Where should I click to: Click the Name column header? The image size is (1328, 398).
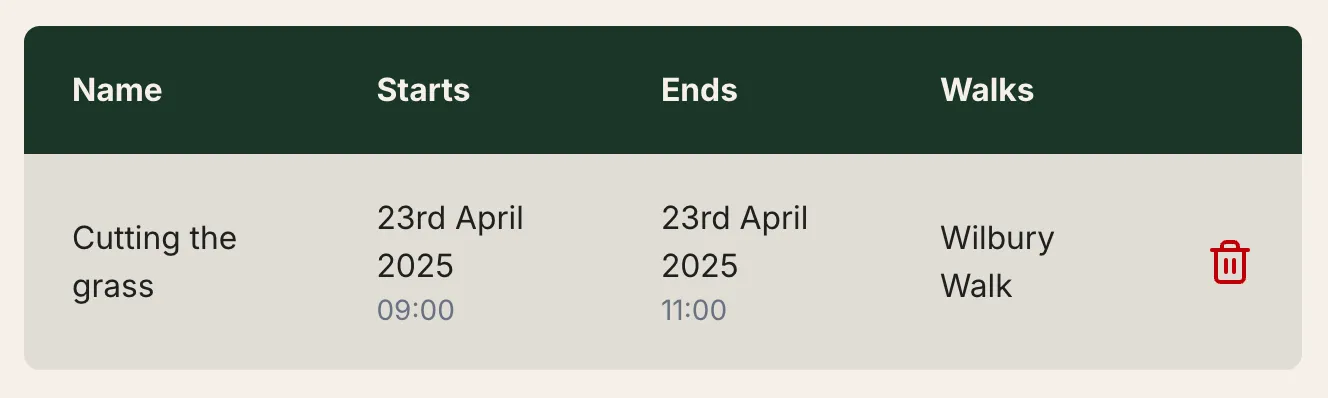(117, 90)
